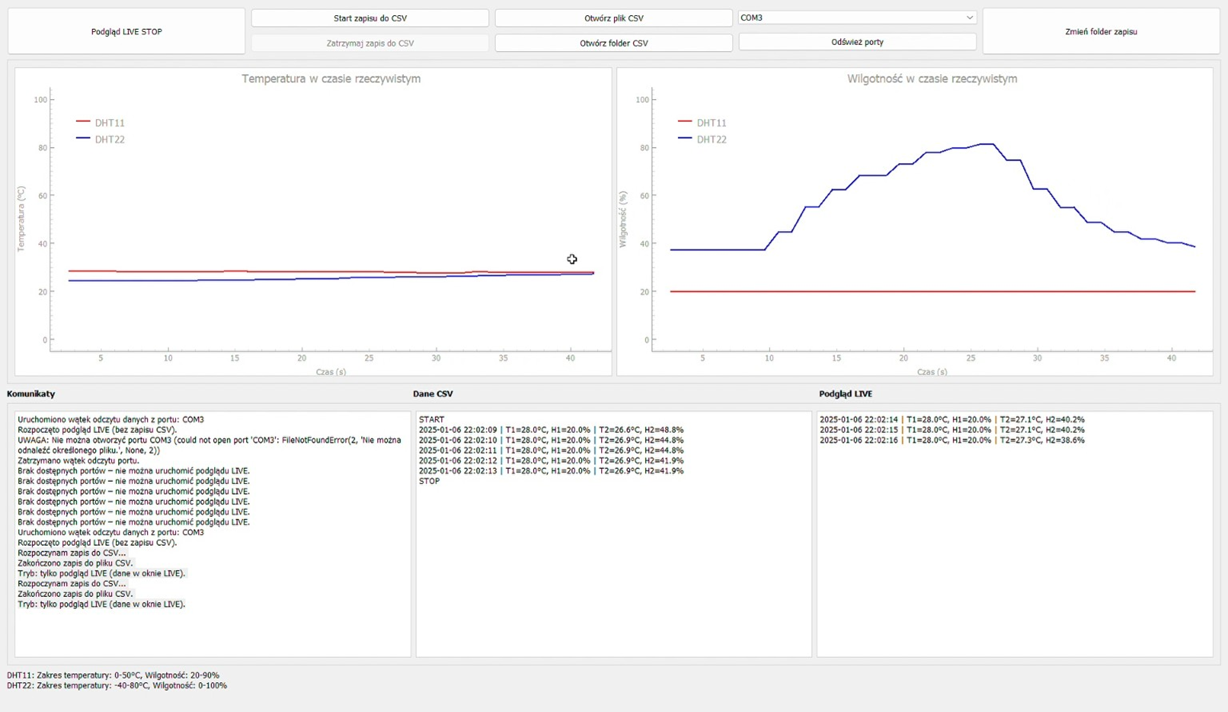
Task: Select the 22:02:16 entry in Podgląd LIVE panel
Action: click(x=951, y=440)
